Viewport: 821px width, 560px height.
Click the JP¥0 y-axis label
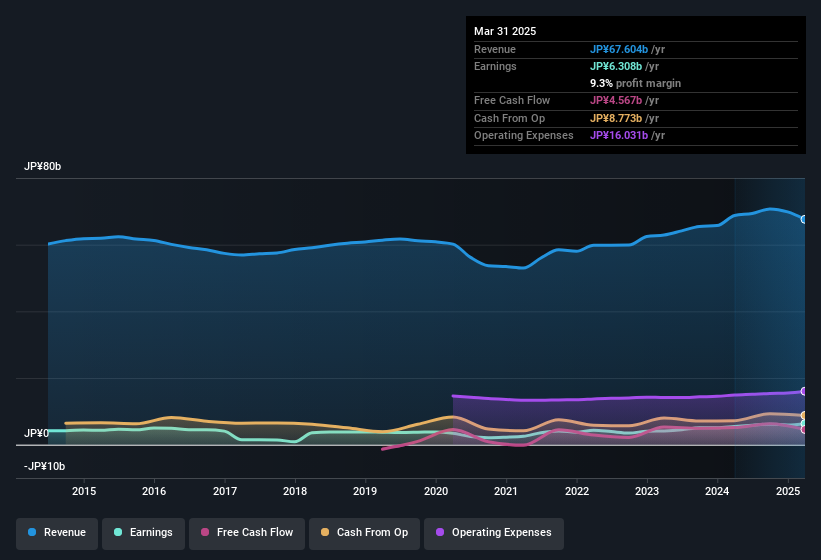(36, 433)
